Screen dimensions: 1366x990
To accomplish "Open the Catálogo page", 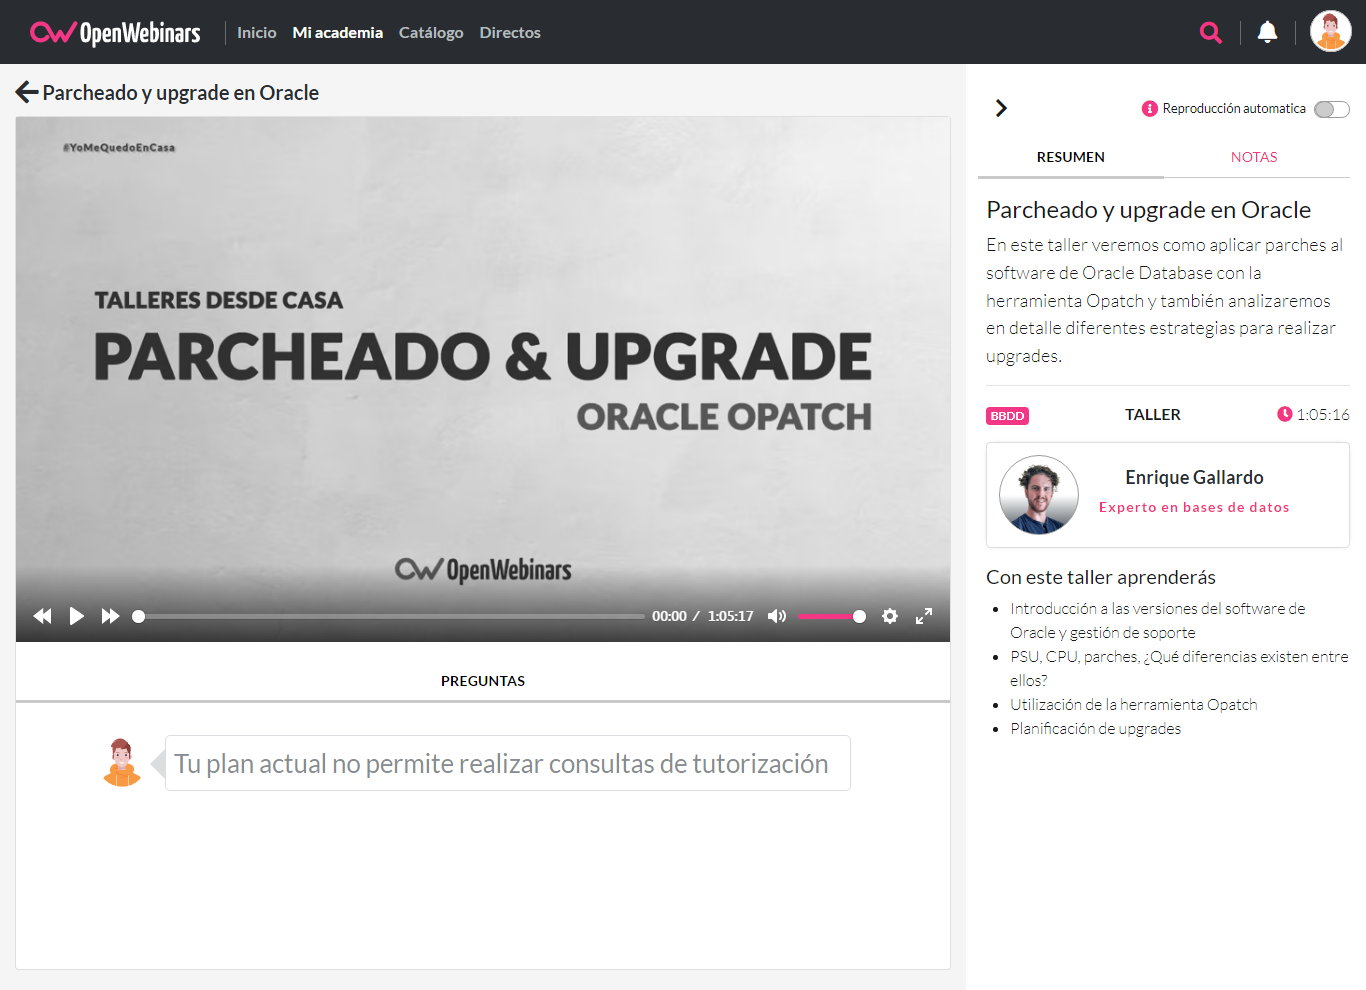I will point(431,33).
